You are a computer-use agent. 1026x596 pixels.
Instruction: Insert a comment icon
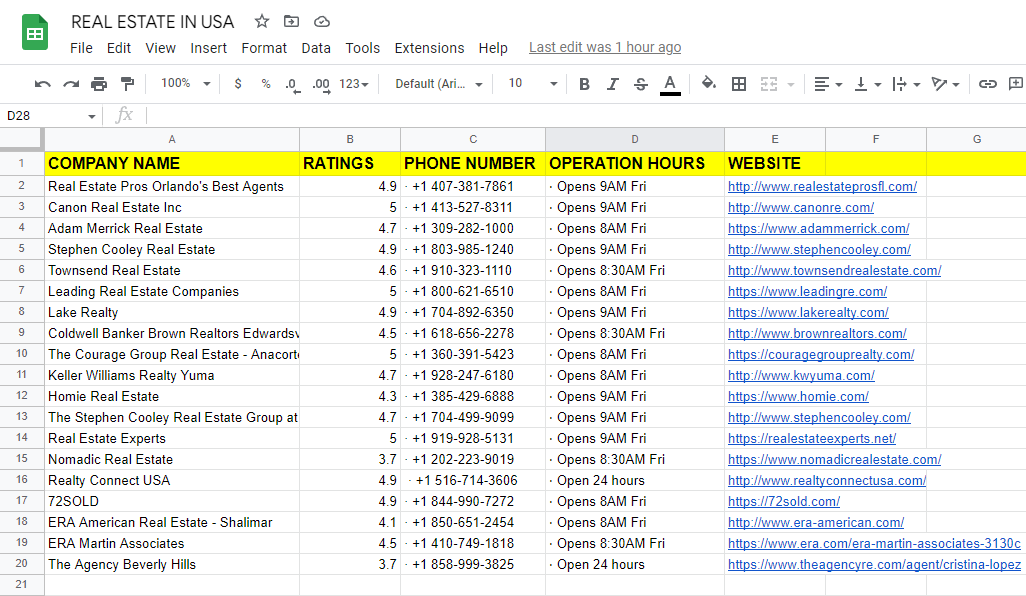(x=1016, y=84)
